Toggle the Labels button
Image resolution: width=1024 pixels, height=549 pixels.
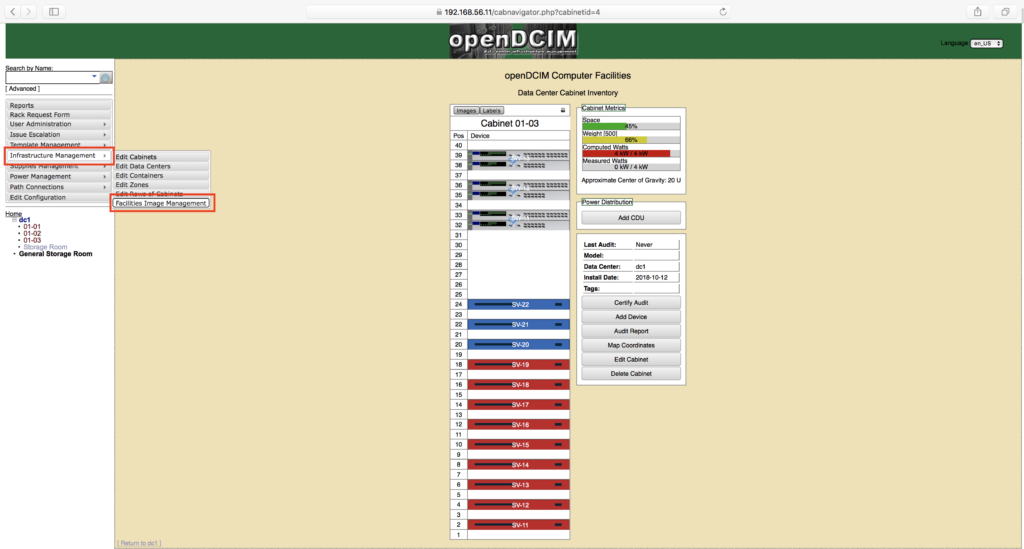(492, 110)
